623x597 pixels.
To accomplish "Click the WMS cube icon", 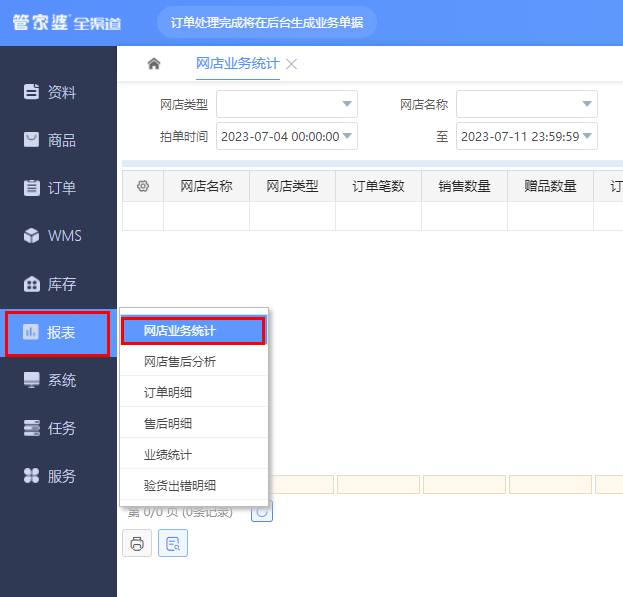I will pos(31,236).
